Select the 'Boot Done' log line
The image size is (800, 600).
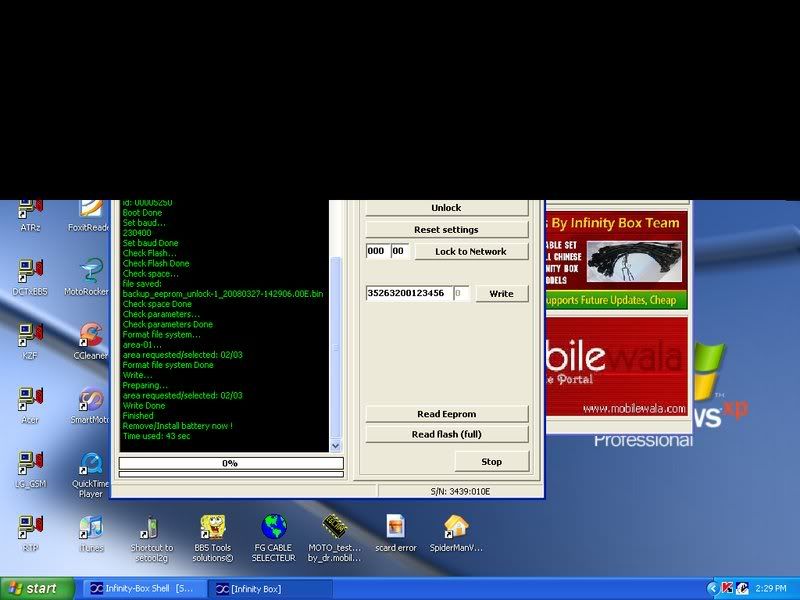coord(142,213)
